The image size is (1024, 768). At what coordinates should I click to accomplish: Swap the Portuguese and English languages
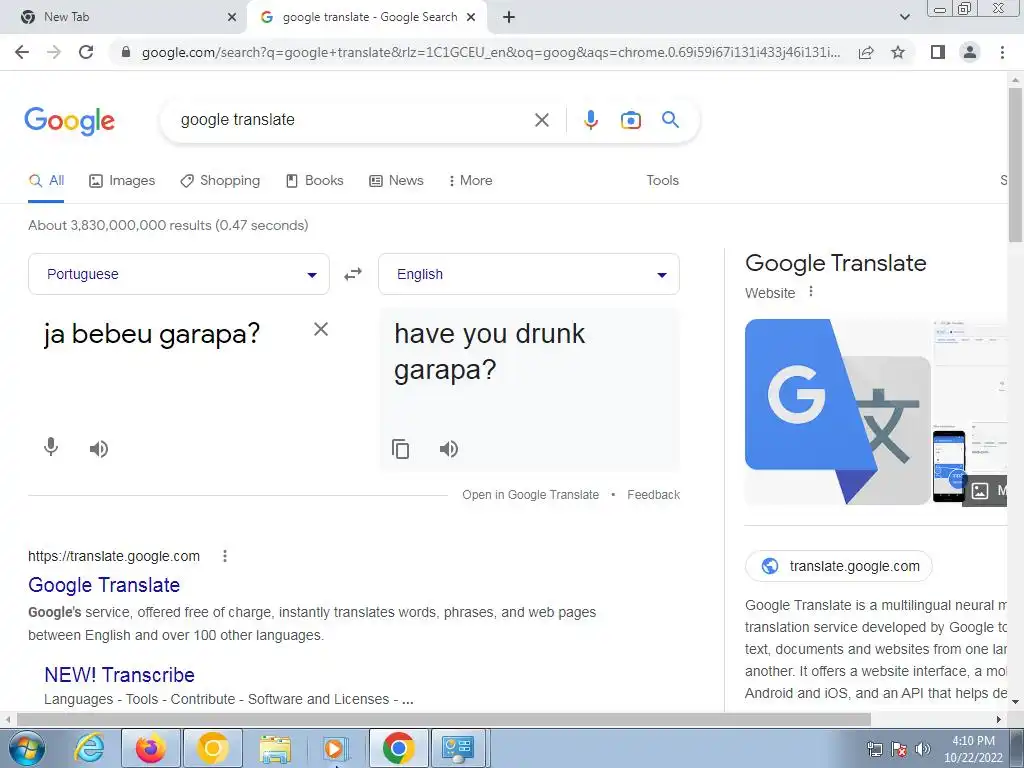click(x=353, y=274)
